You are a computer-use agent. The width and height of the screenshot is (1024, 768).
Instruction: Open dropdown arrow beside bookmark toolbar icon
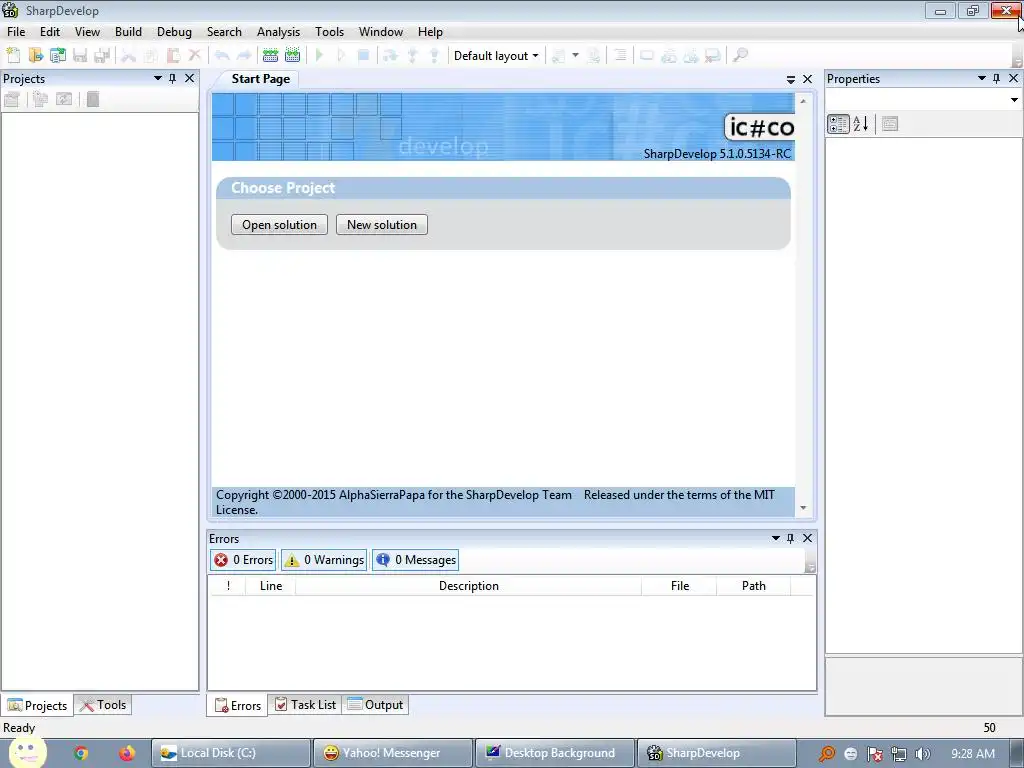tap(575, 56)
